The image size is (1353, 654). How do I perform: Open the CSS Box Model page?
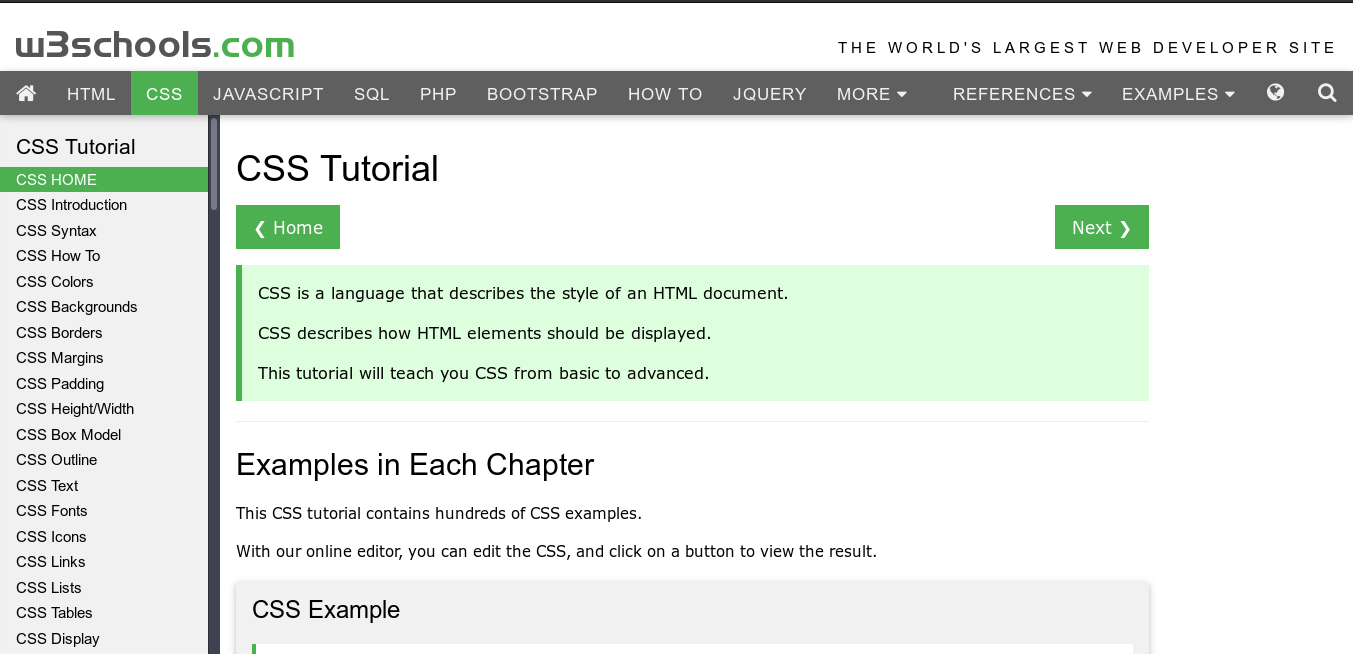[x=68, y=434]
